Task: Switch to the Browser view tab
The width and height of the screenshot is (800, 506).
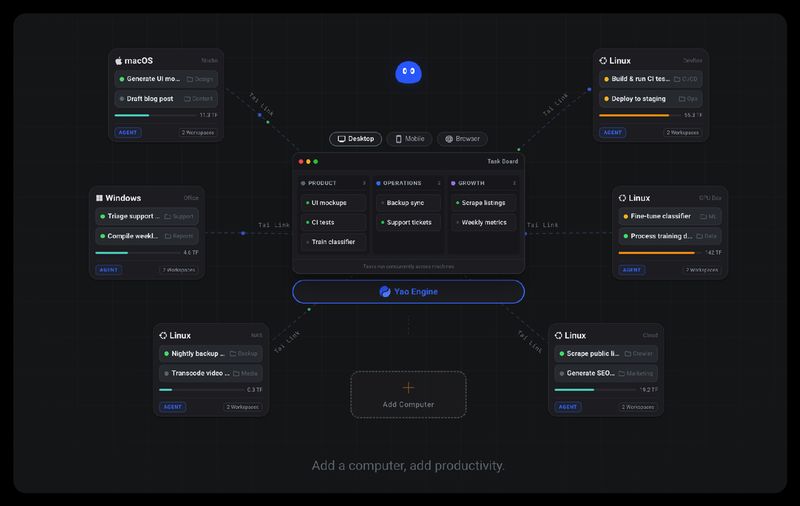Action: (x=462, y=139)
